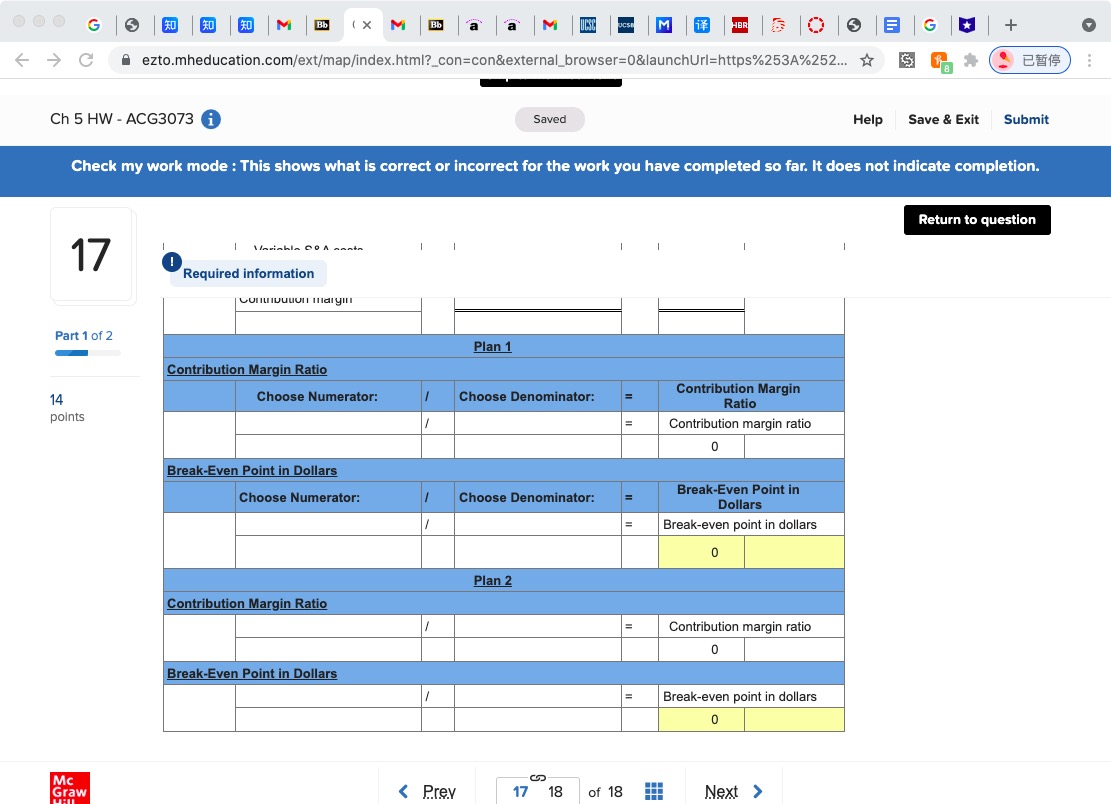Screen dimensions: 1111x804
Task: Open the Extensions puzzle piece menu
Action: 971,60
